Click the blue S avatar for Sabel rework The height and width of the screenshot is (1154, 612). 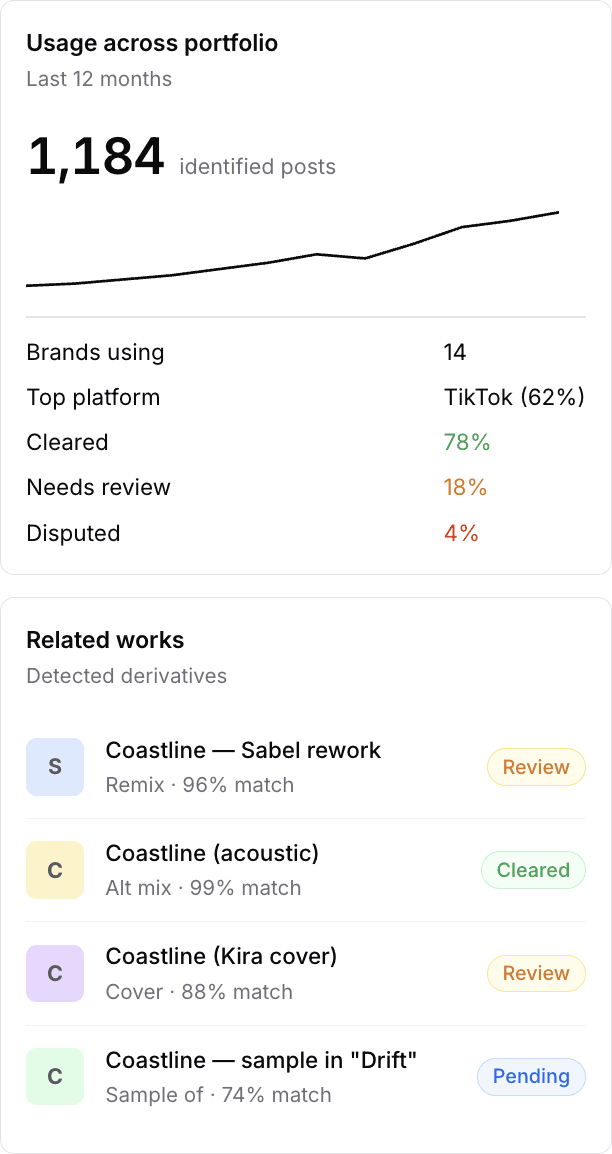(x=55, y=767)
